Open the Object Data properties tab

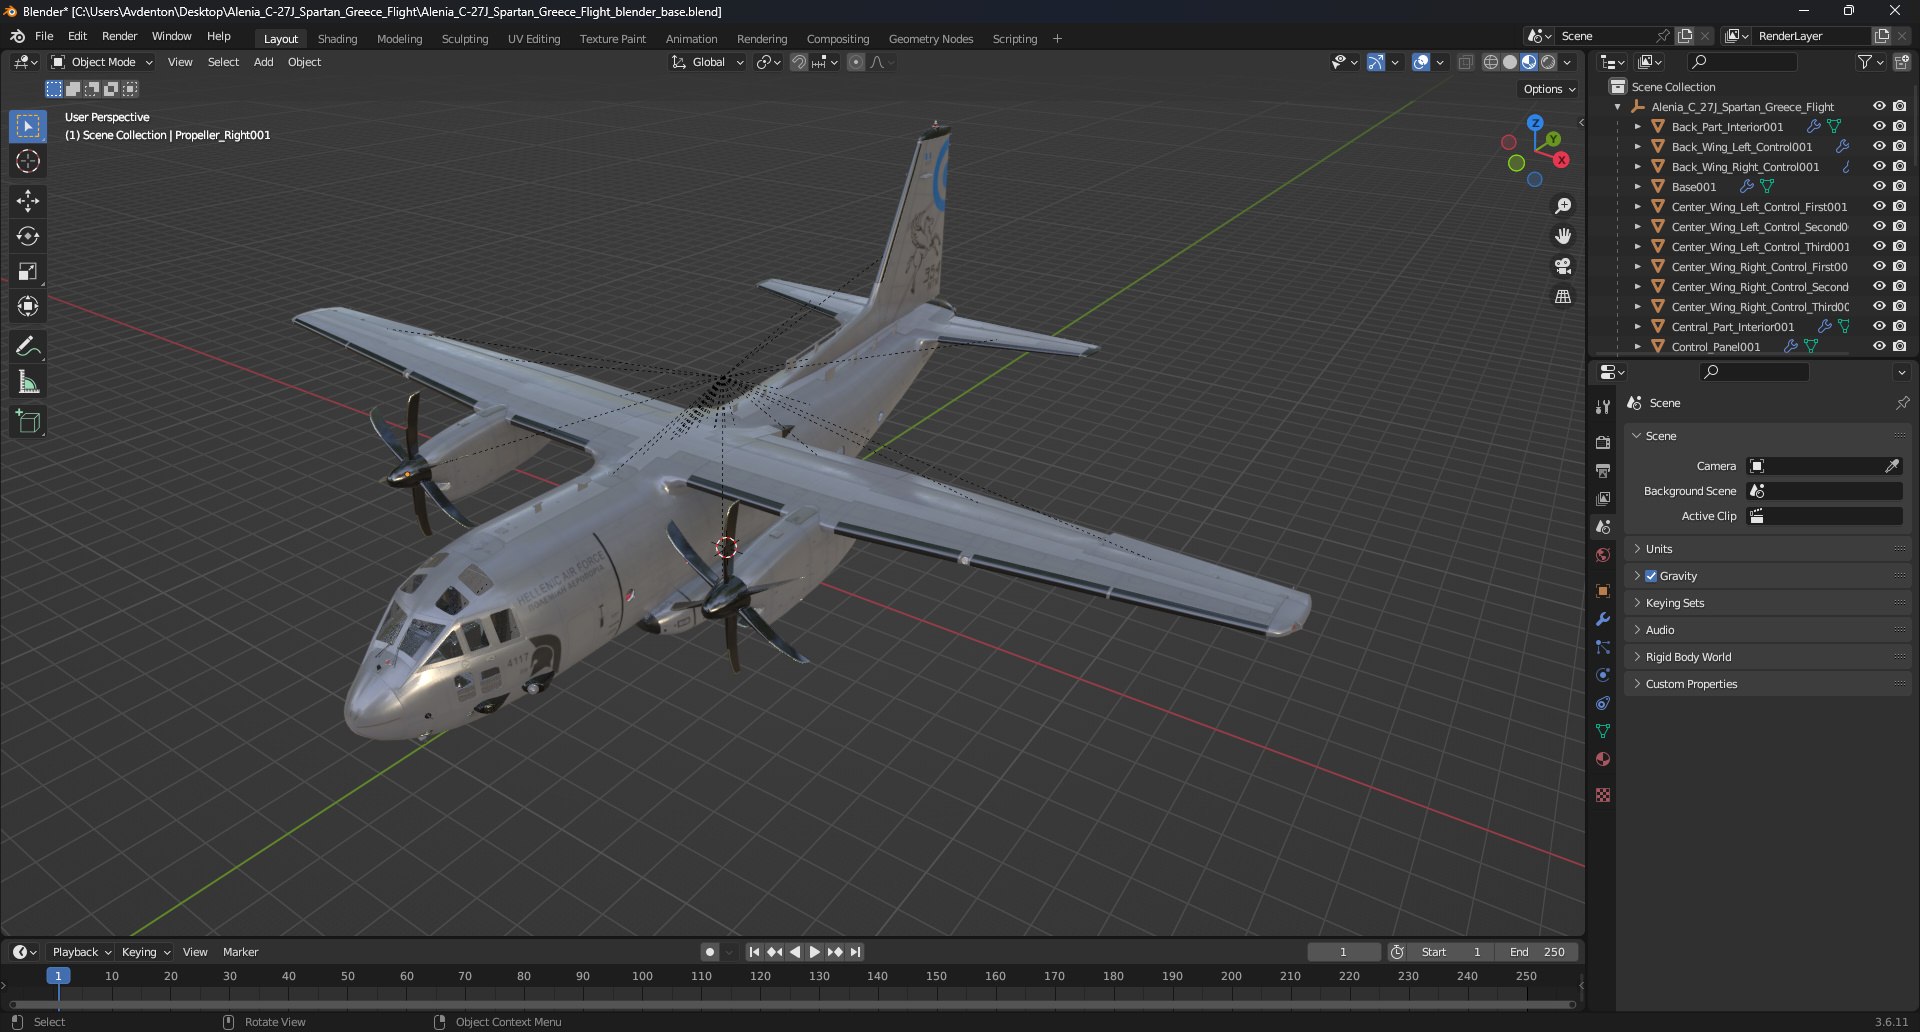(x=1603, y=731)
